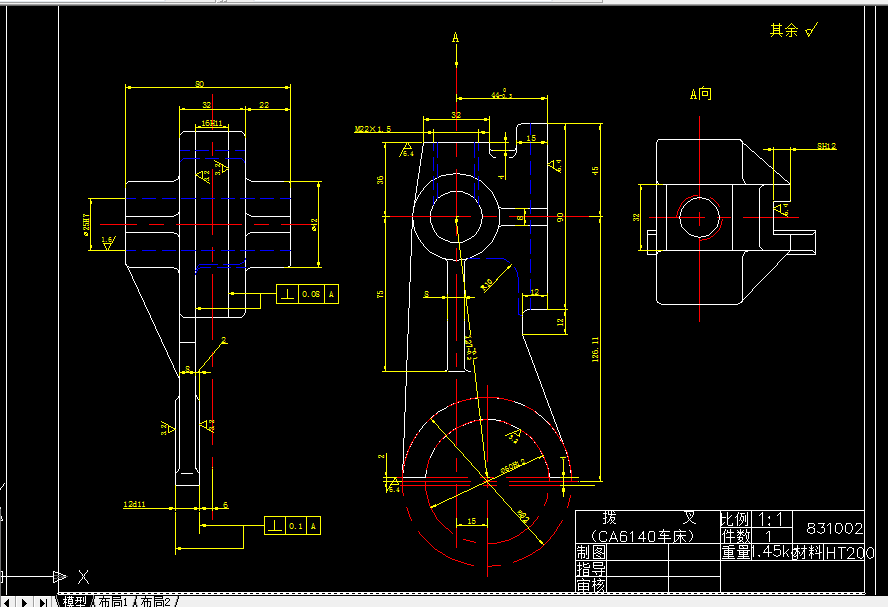888x607 pixels.
Task: Select the R10 radius dimension
Action: (487, 284)
